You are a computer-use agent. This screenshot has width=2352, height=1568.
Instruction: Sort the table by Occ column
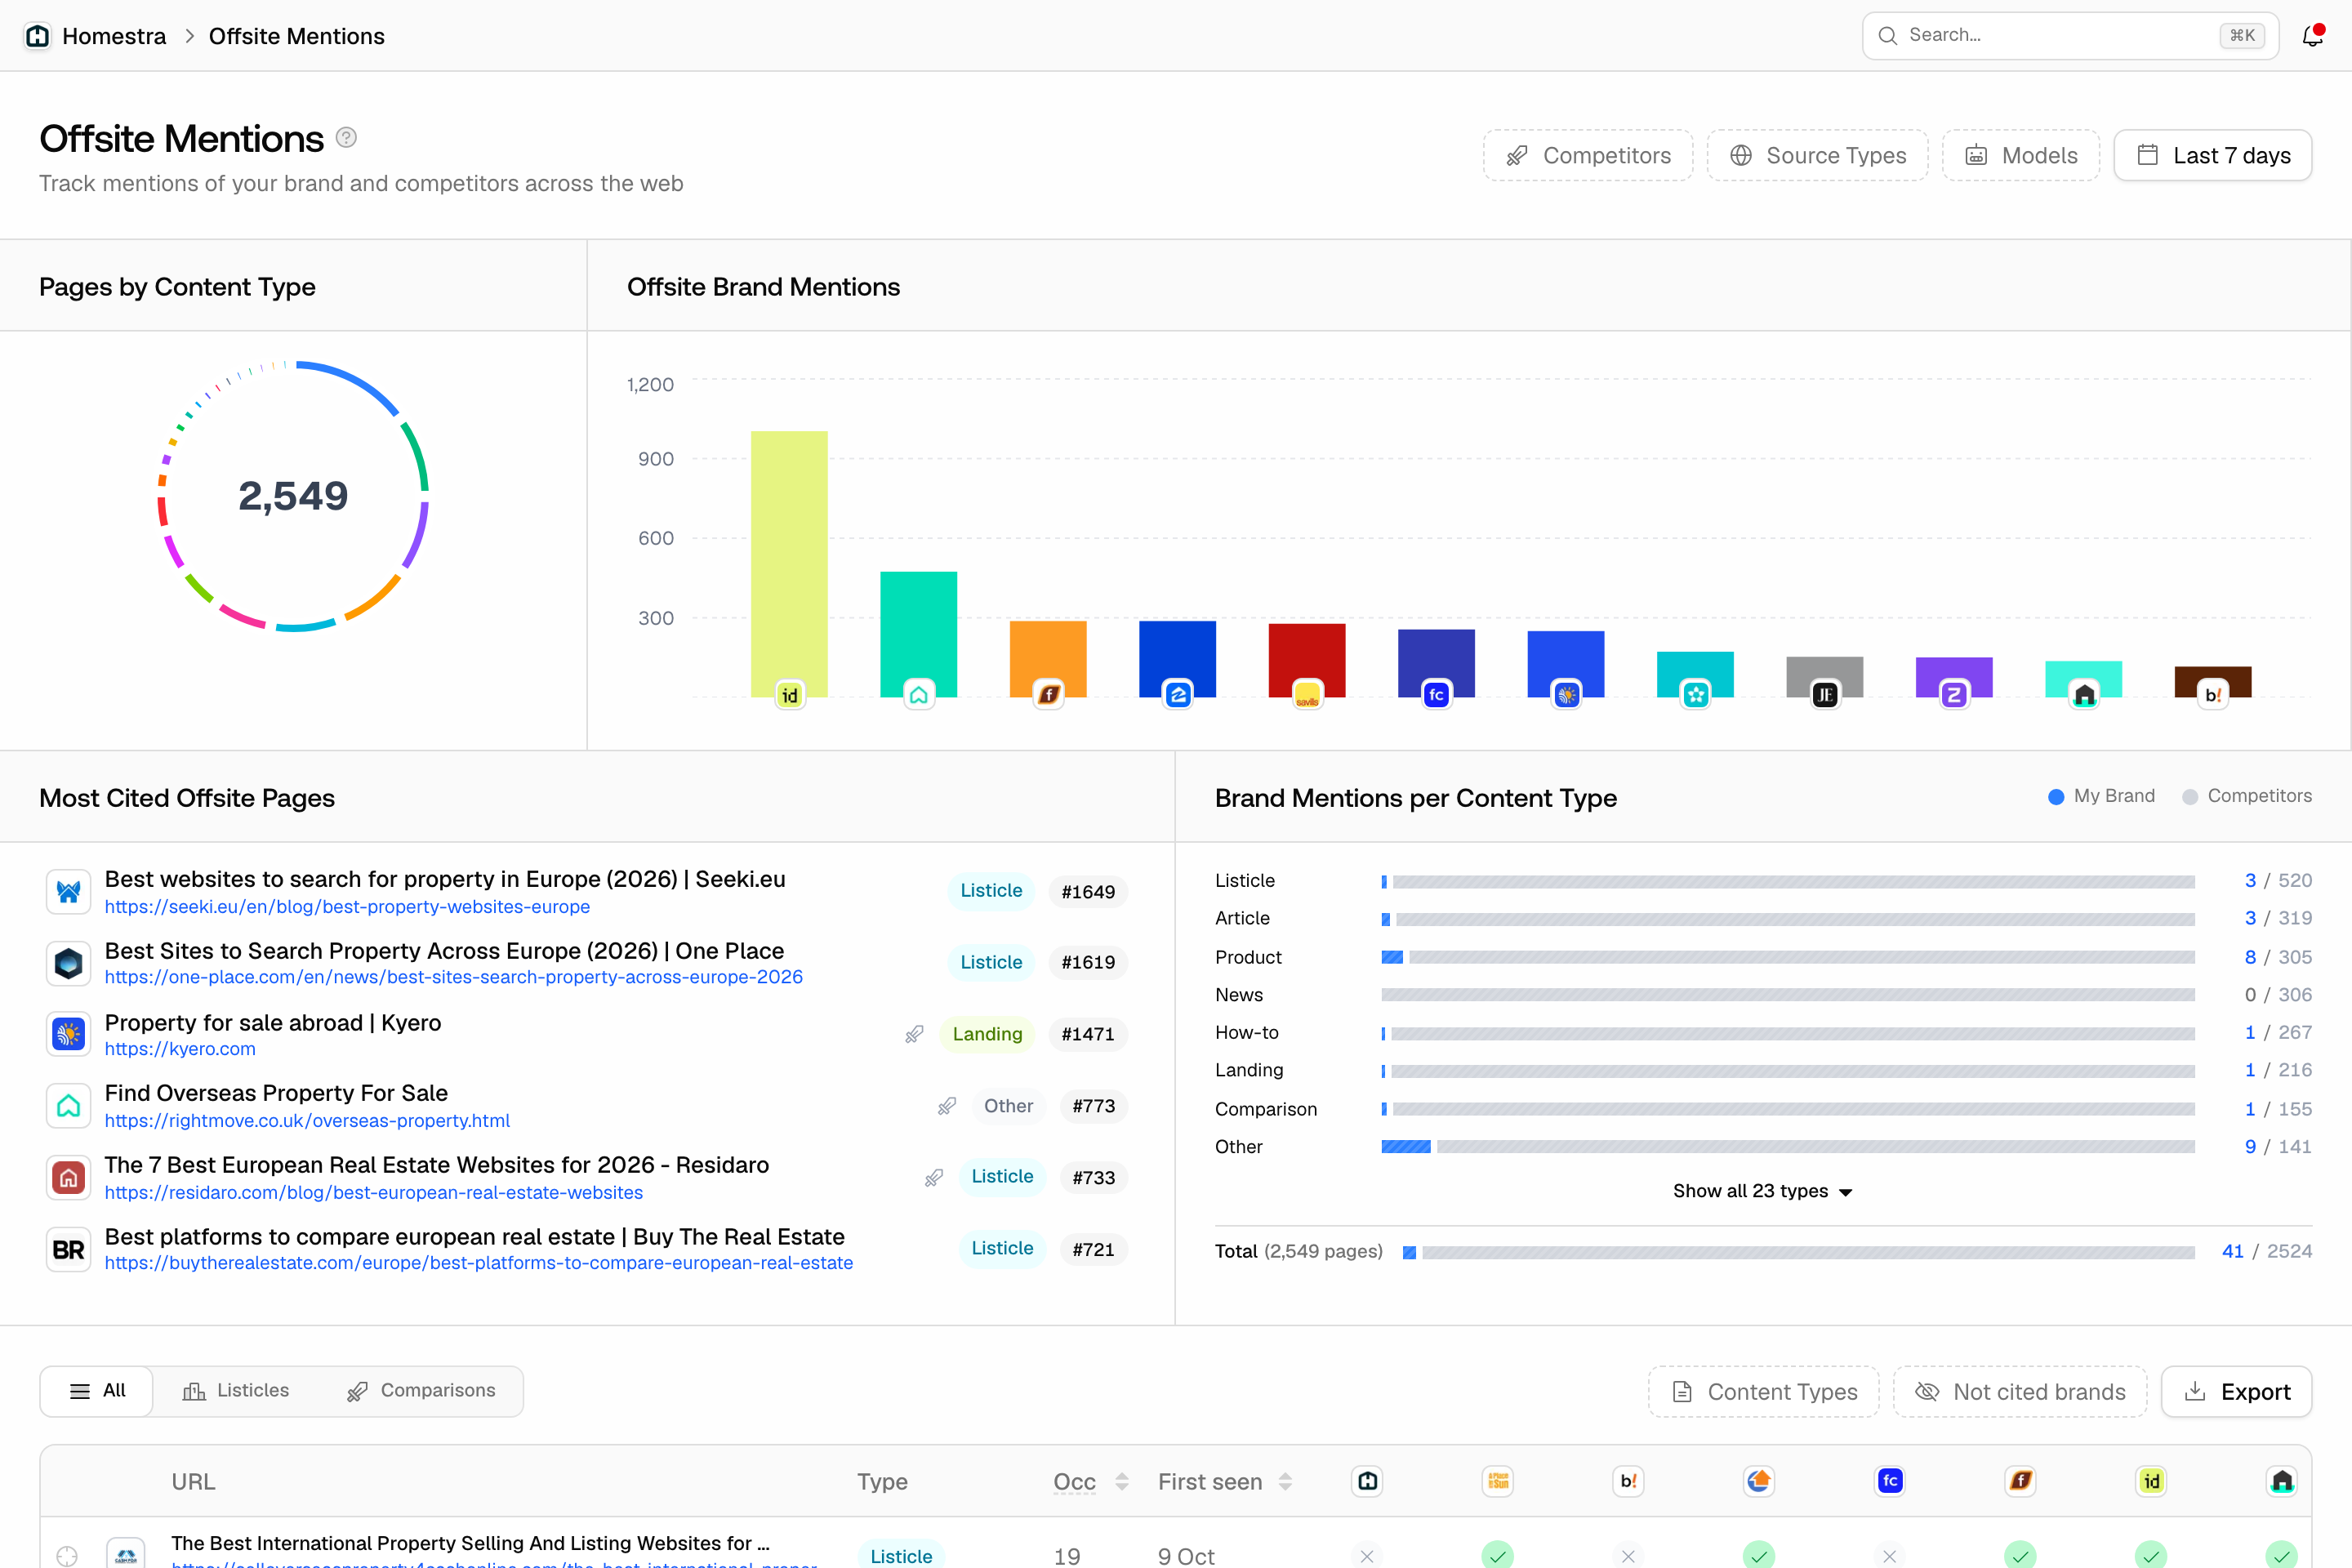(x=1090, y=1482)
